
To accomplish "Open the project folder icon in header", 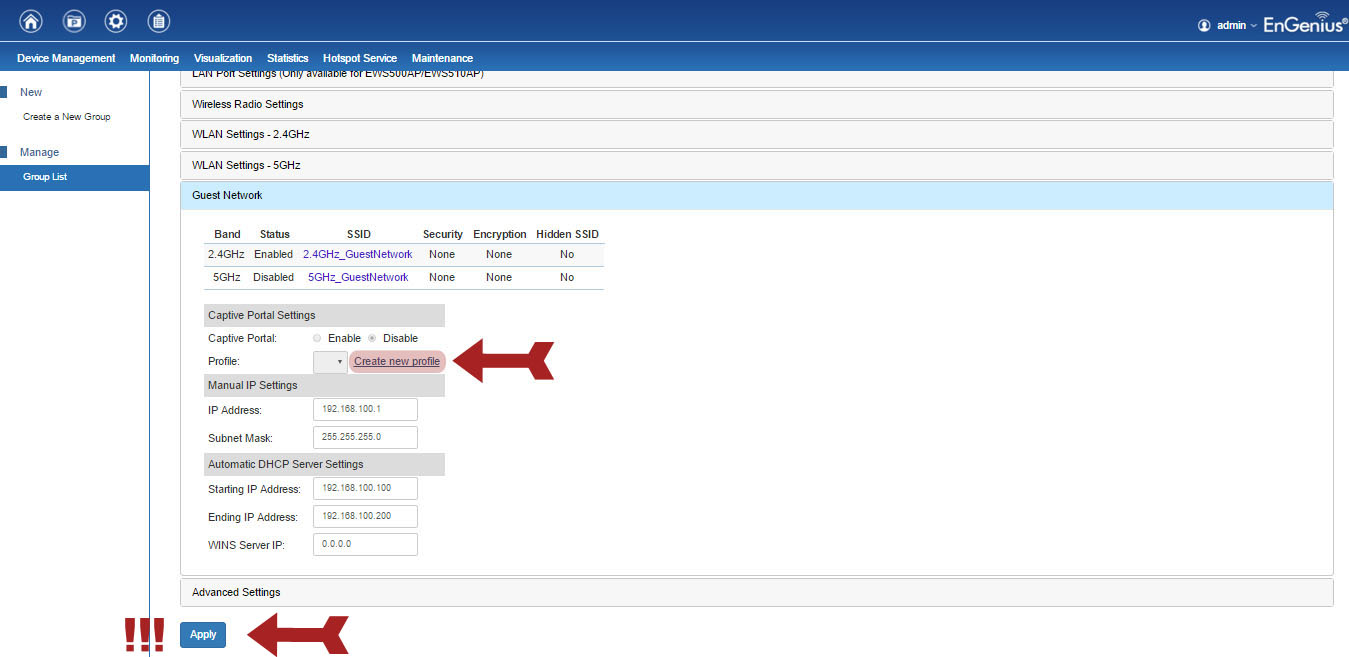I will 74,21.
